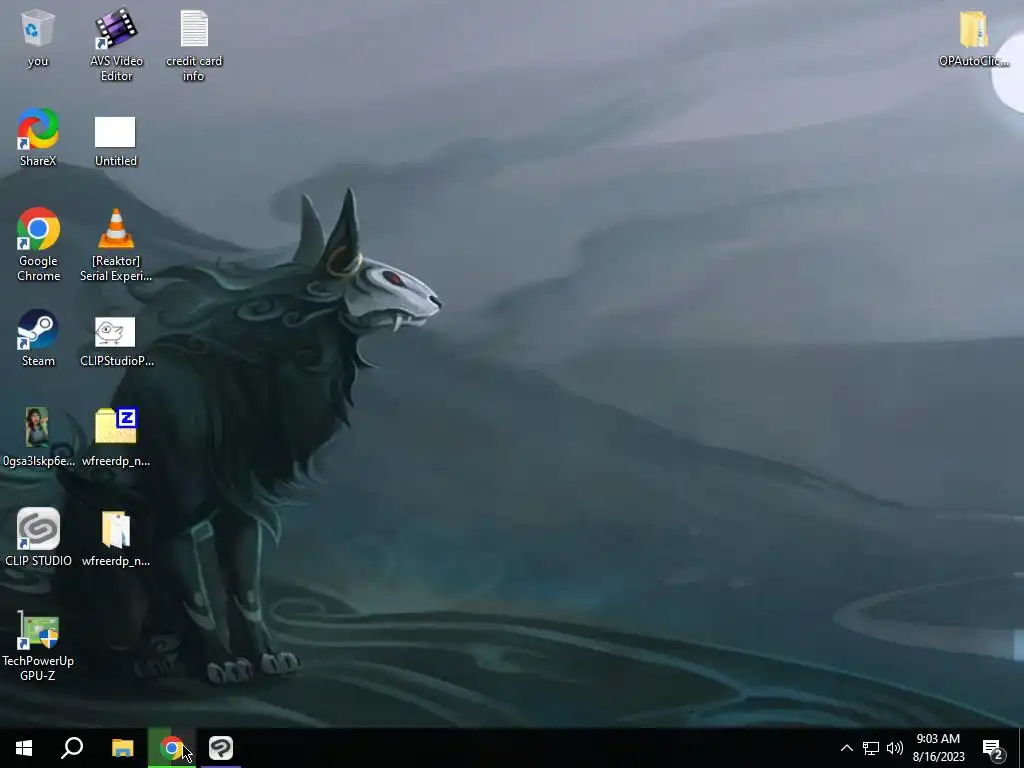Image resolution: width=1024 pixels, height=768 pixels.
Task: Open the Windows Start menu
Action: 24,748
